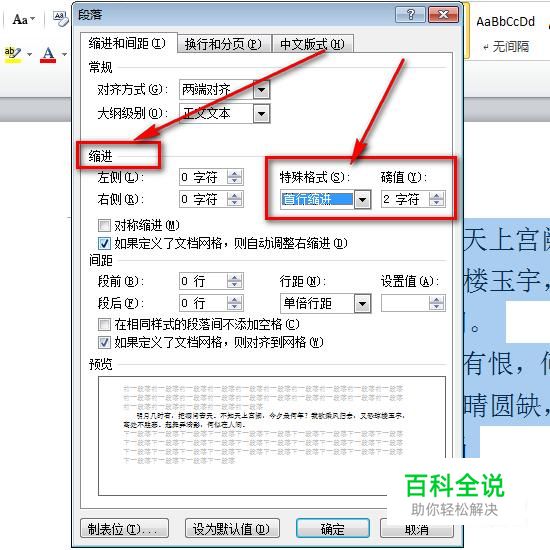Image resolution: width=550 pixels, height=550 pixels.
Task: Open the font color dropdown arrow
Action: 65,54
